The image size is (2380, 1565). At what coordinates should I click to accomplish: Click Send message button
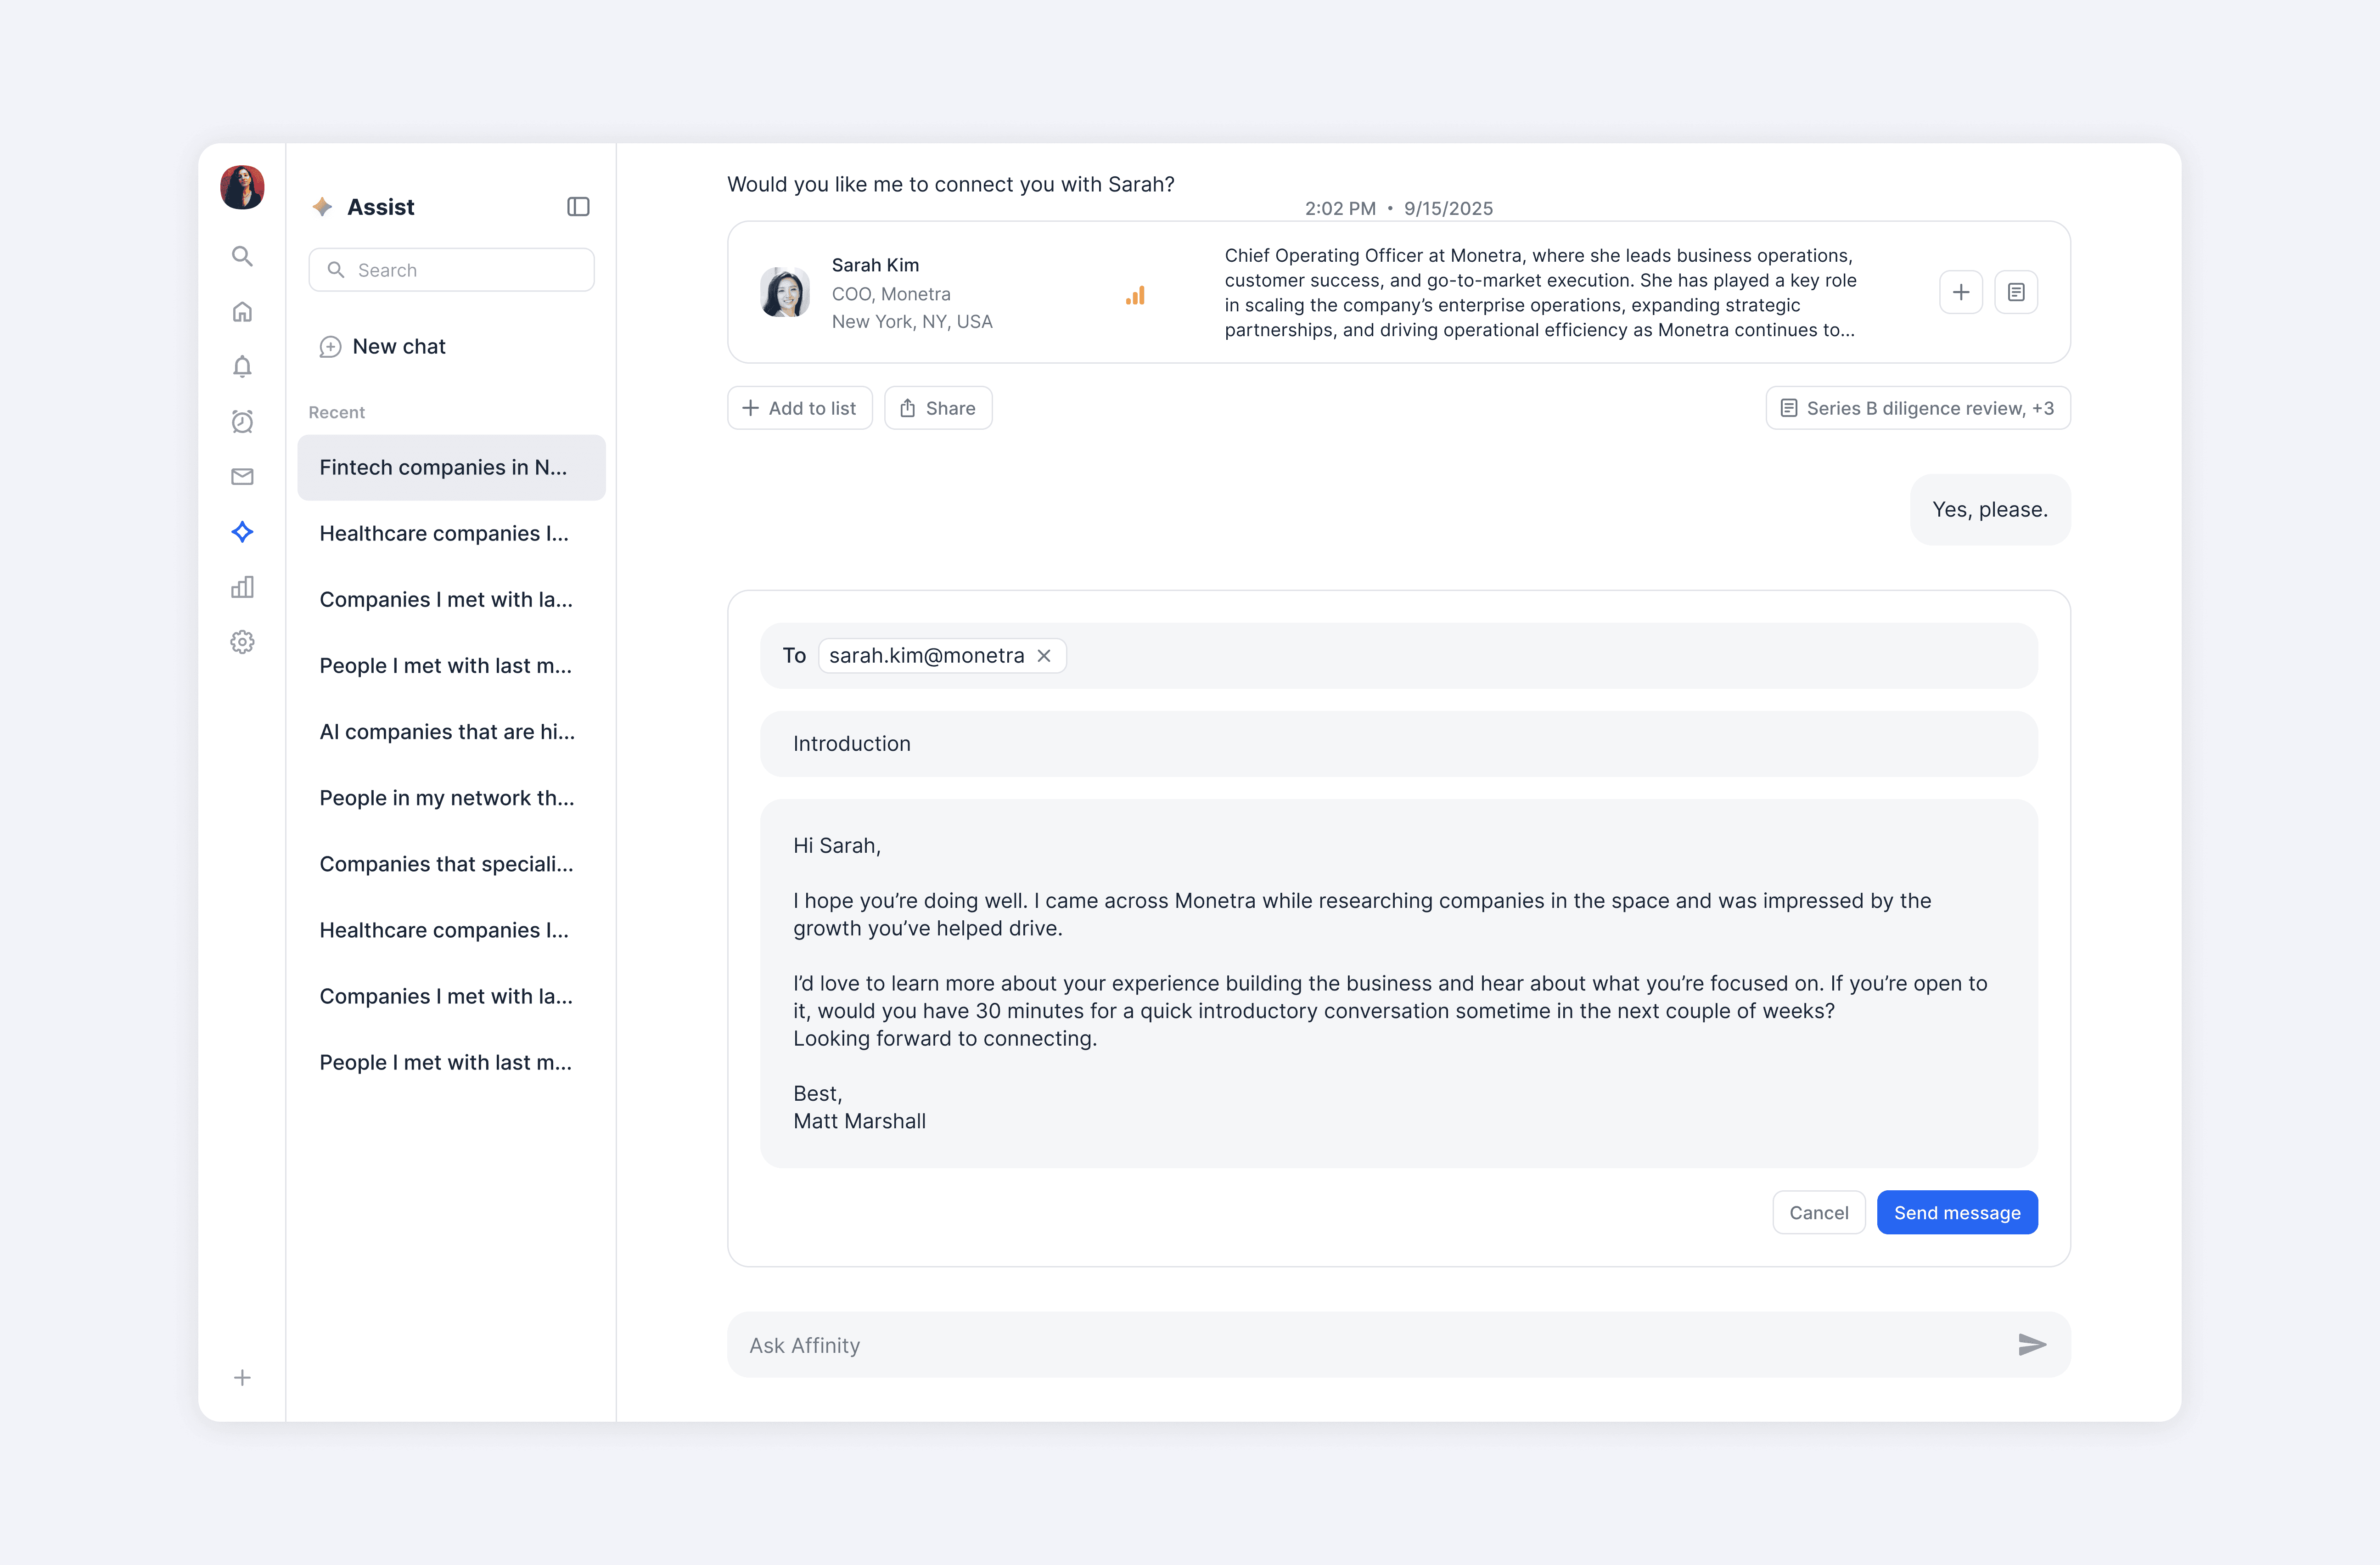(x=1957, y=1213)
